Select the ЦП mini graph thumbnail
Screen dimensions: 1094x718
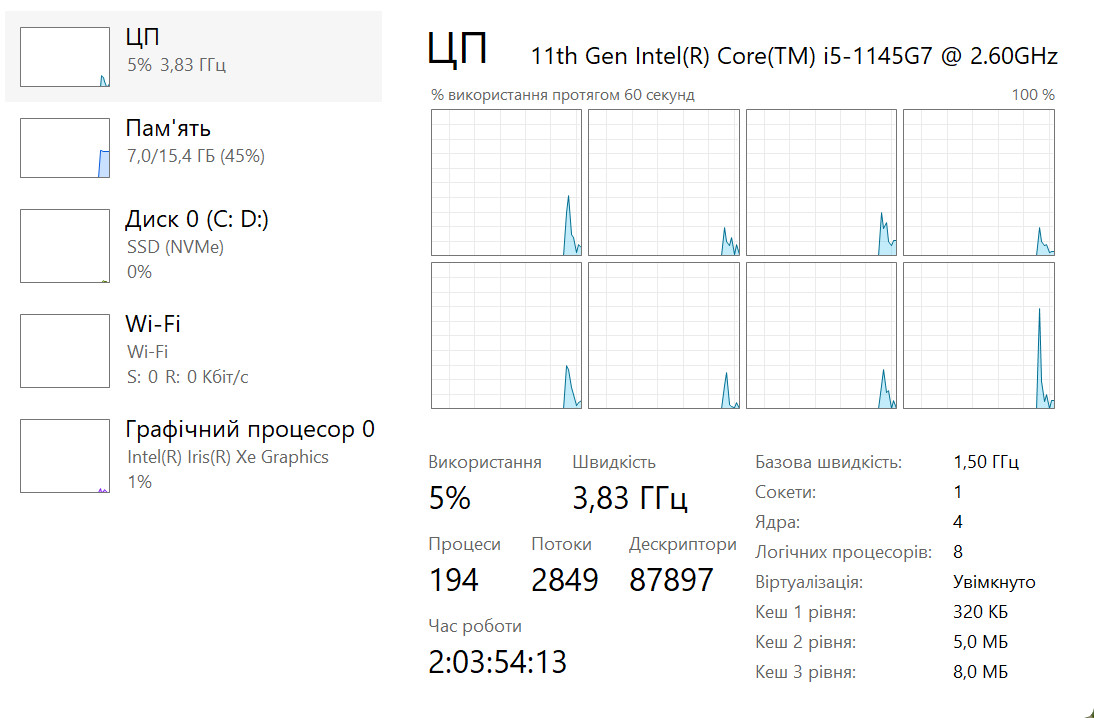pos(65,57)
